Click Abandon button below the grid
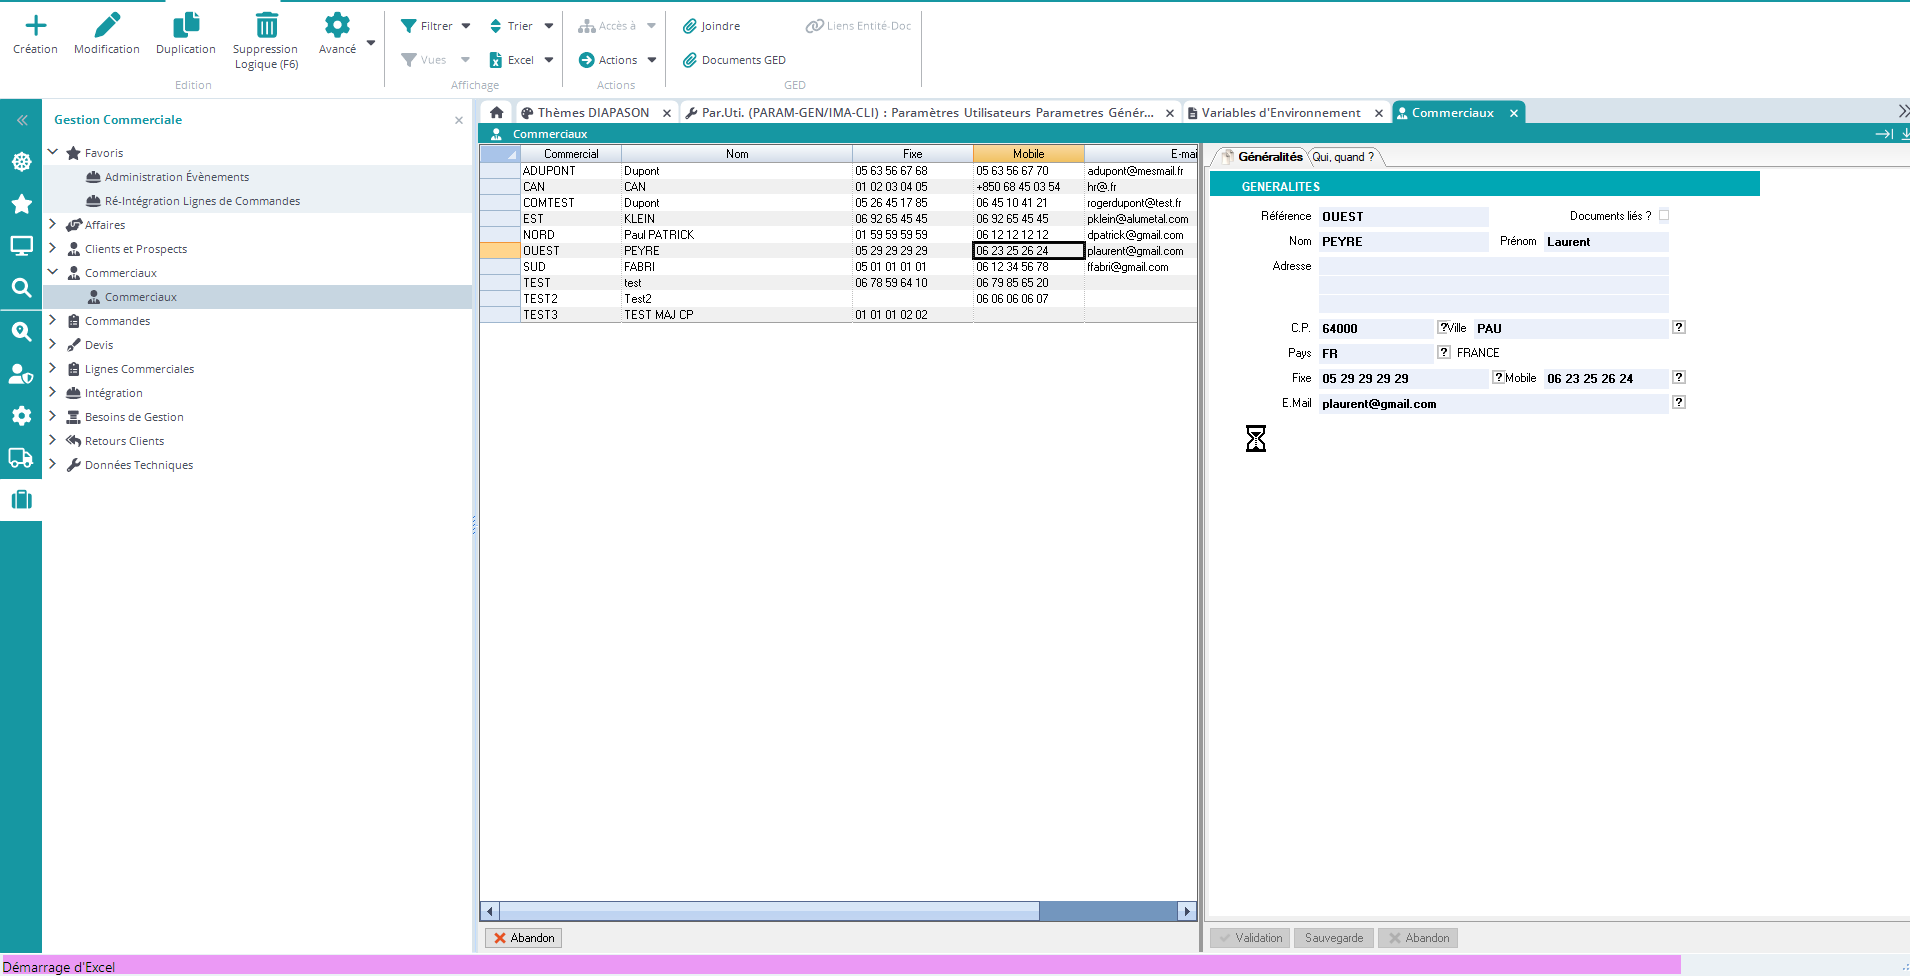This screenshot has height=976, width=1910. point(524,938)
